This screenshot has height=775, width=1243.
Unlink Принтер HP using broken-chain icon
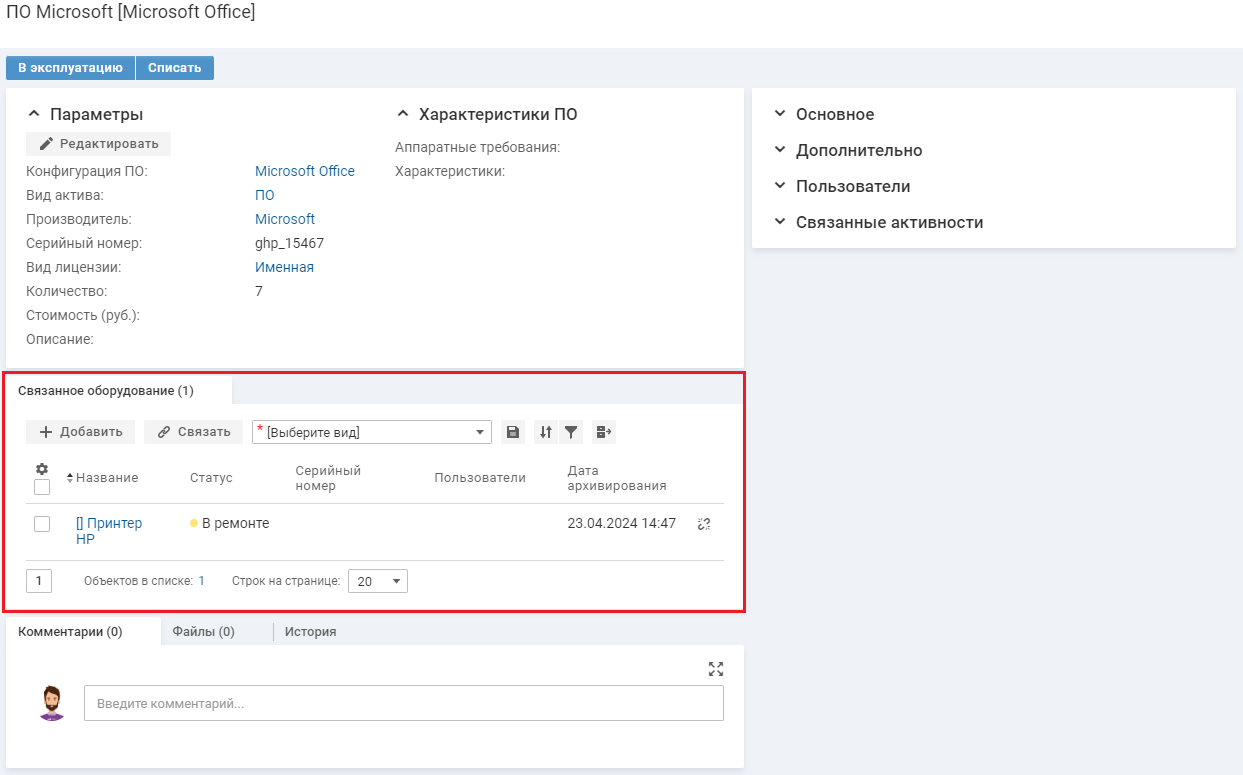(704, 524)
